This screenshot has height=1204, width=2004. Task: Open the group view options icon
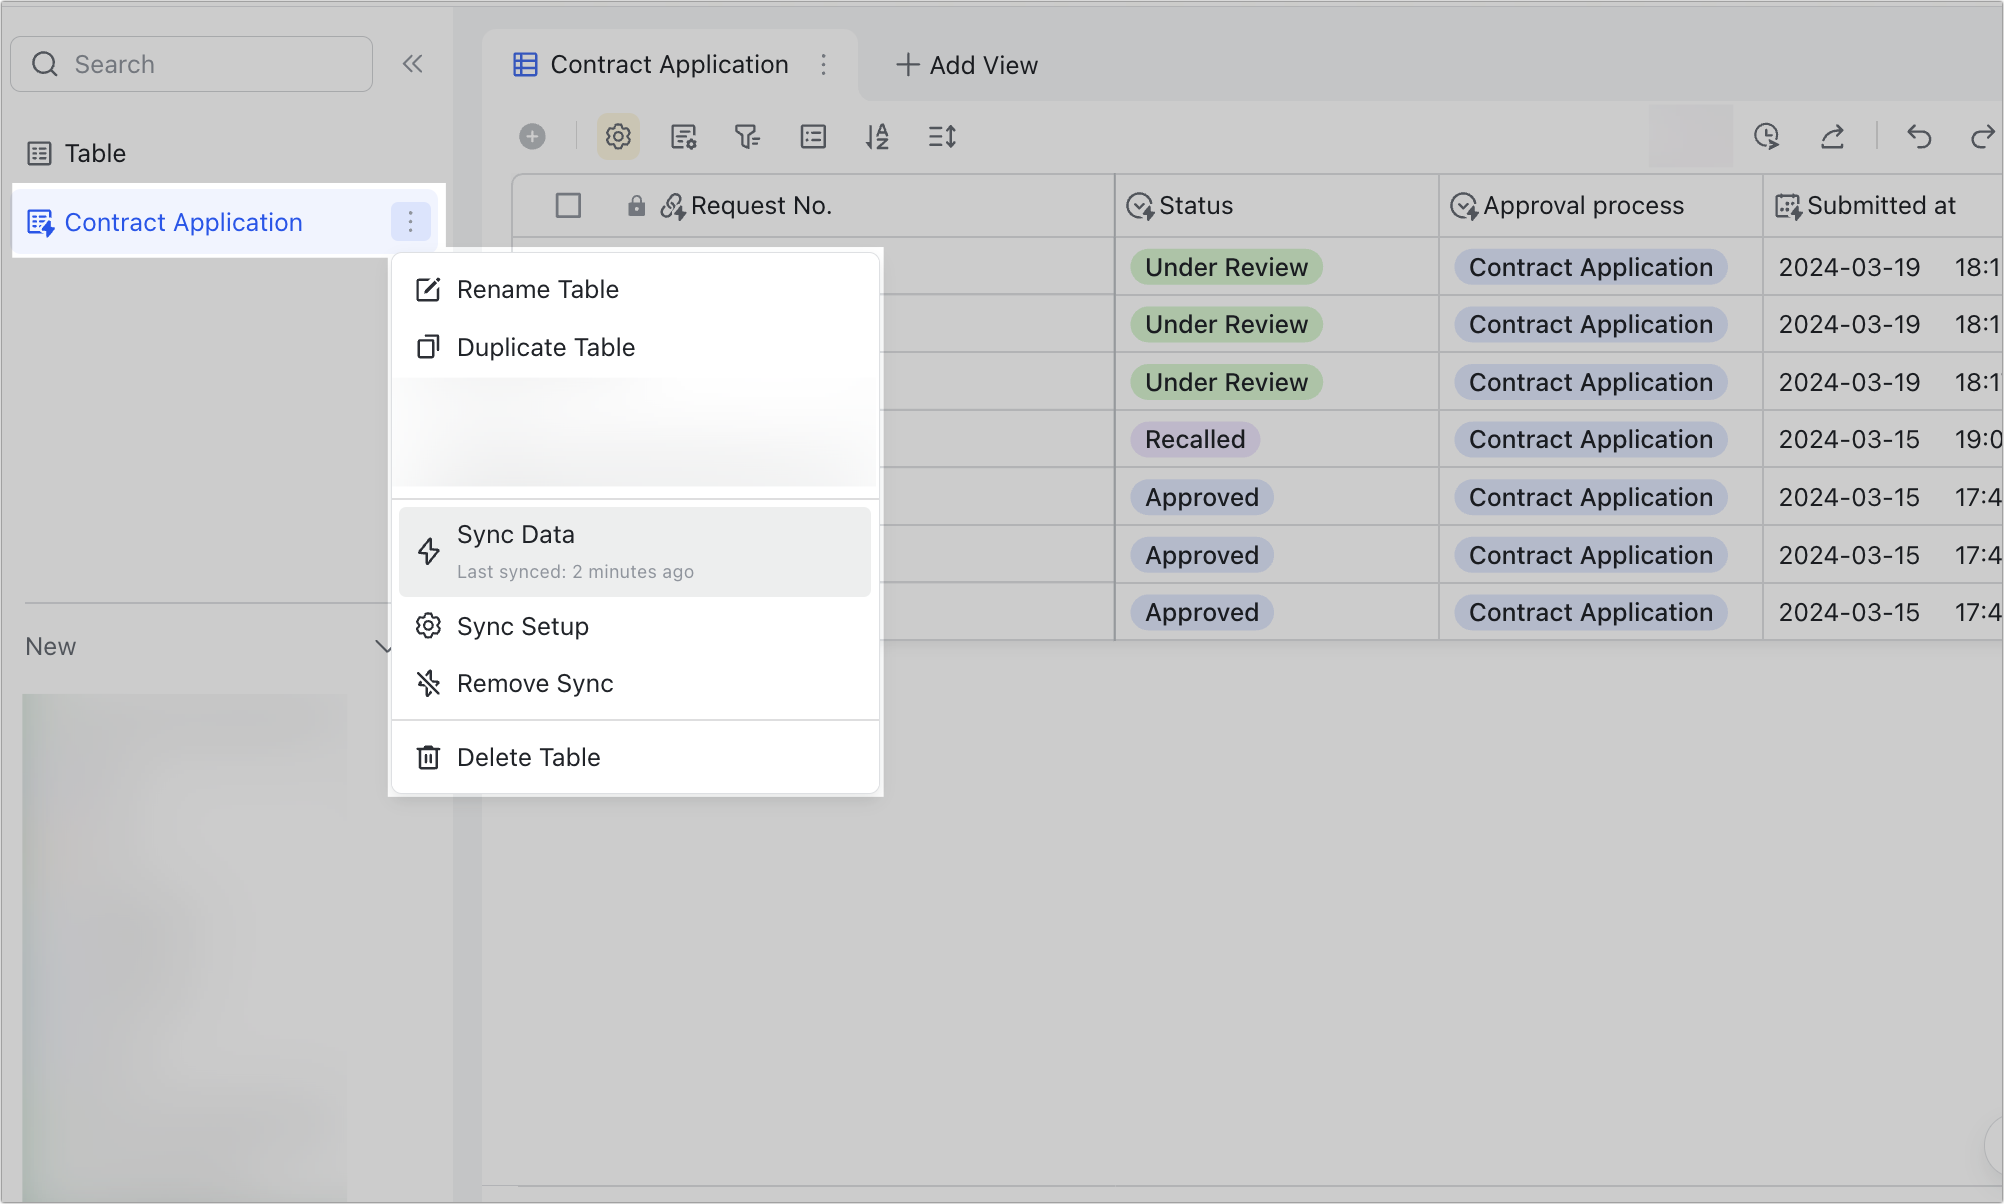(813, 136)
